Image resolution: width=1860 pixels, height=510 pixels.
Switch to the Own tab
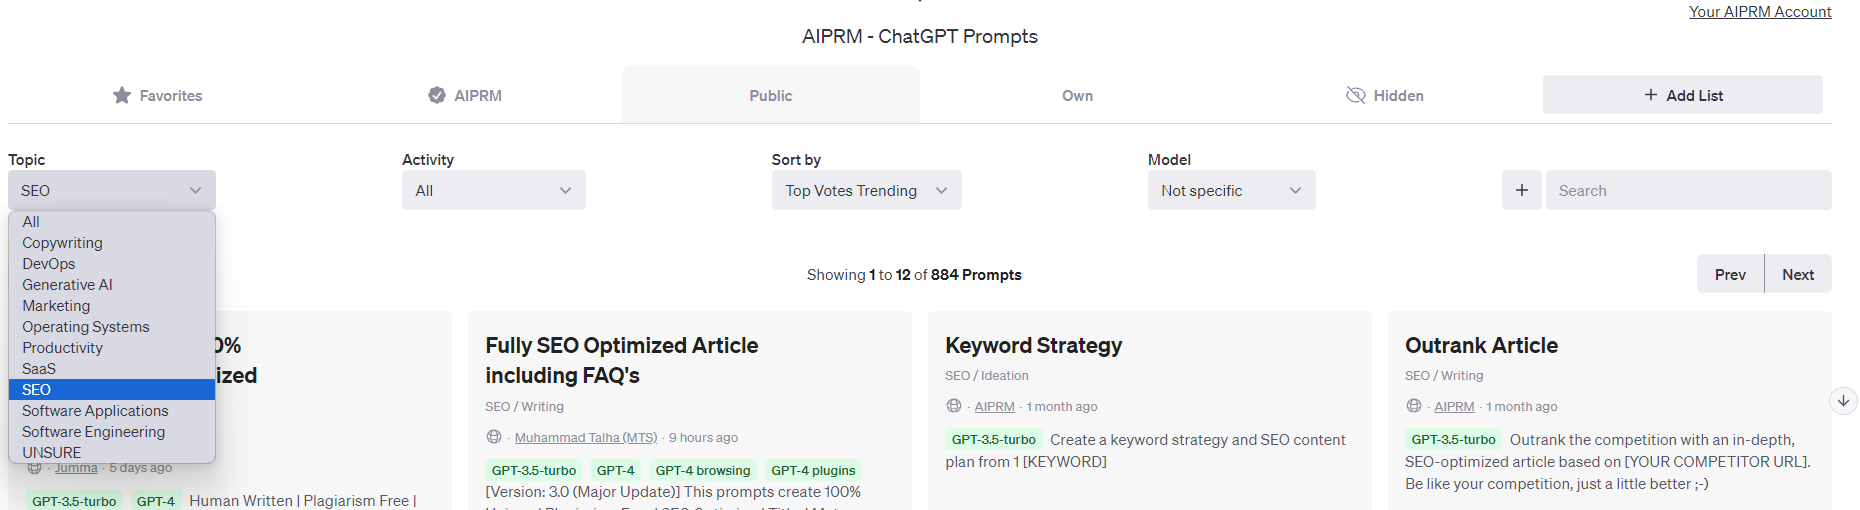tap(1077, 95)
